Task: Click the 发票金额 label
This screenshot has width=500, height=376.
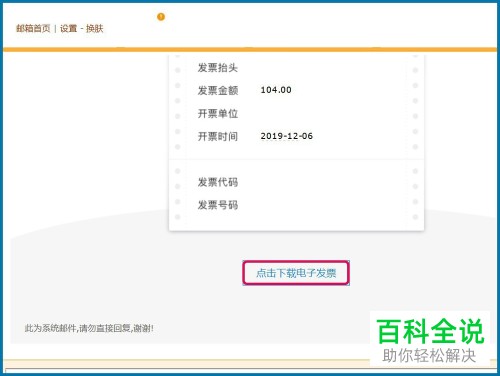Action: [218, 90]
